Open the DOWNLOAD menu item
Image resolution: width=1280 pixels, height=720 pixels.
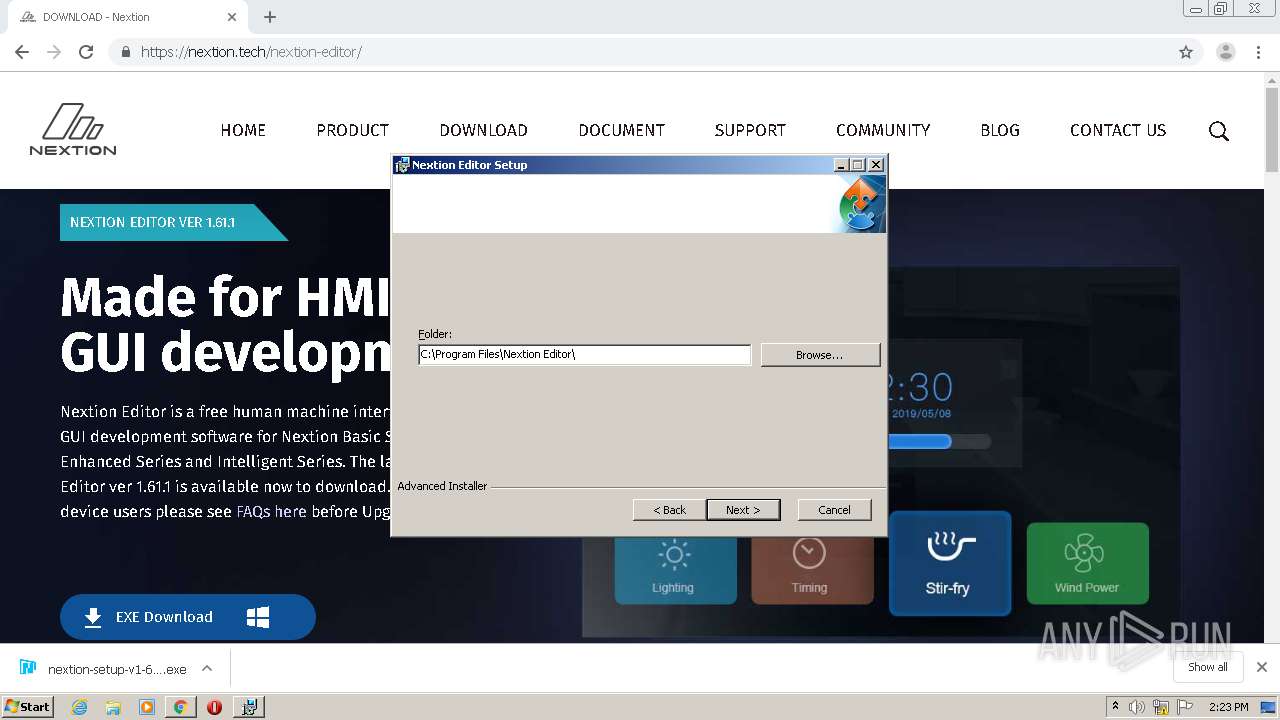483,130
